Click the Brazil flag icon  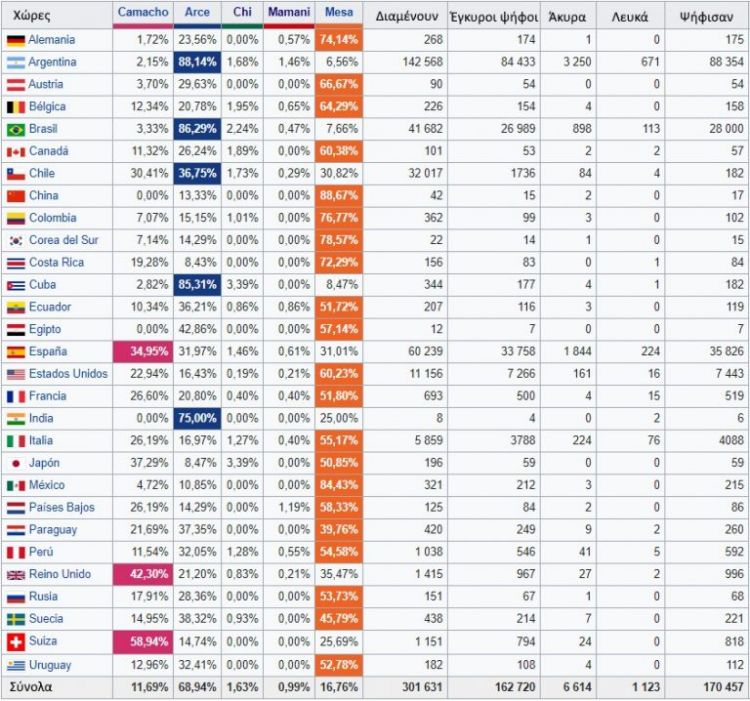(x=15, y=130)
